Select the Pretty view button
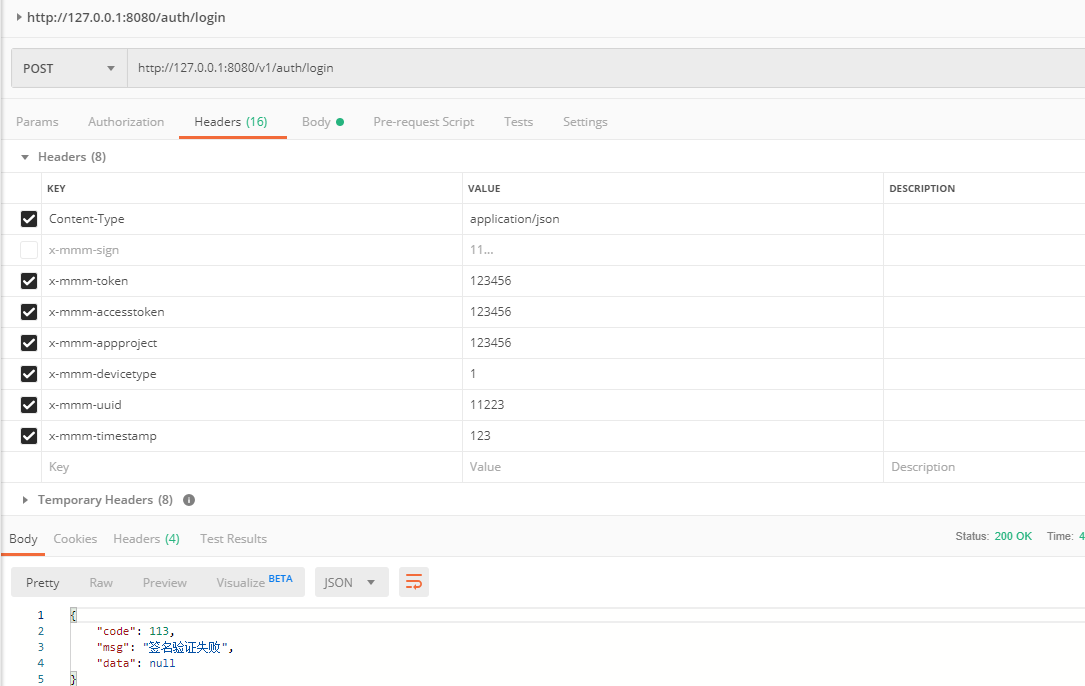1085x686 pixels. 42,583
